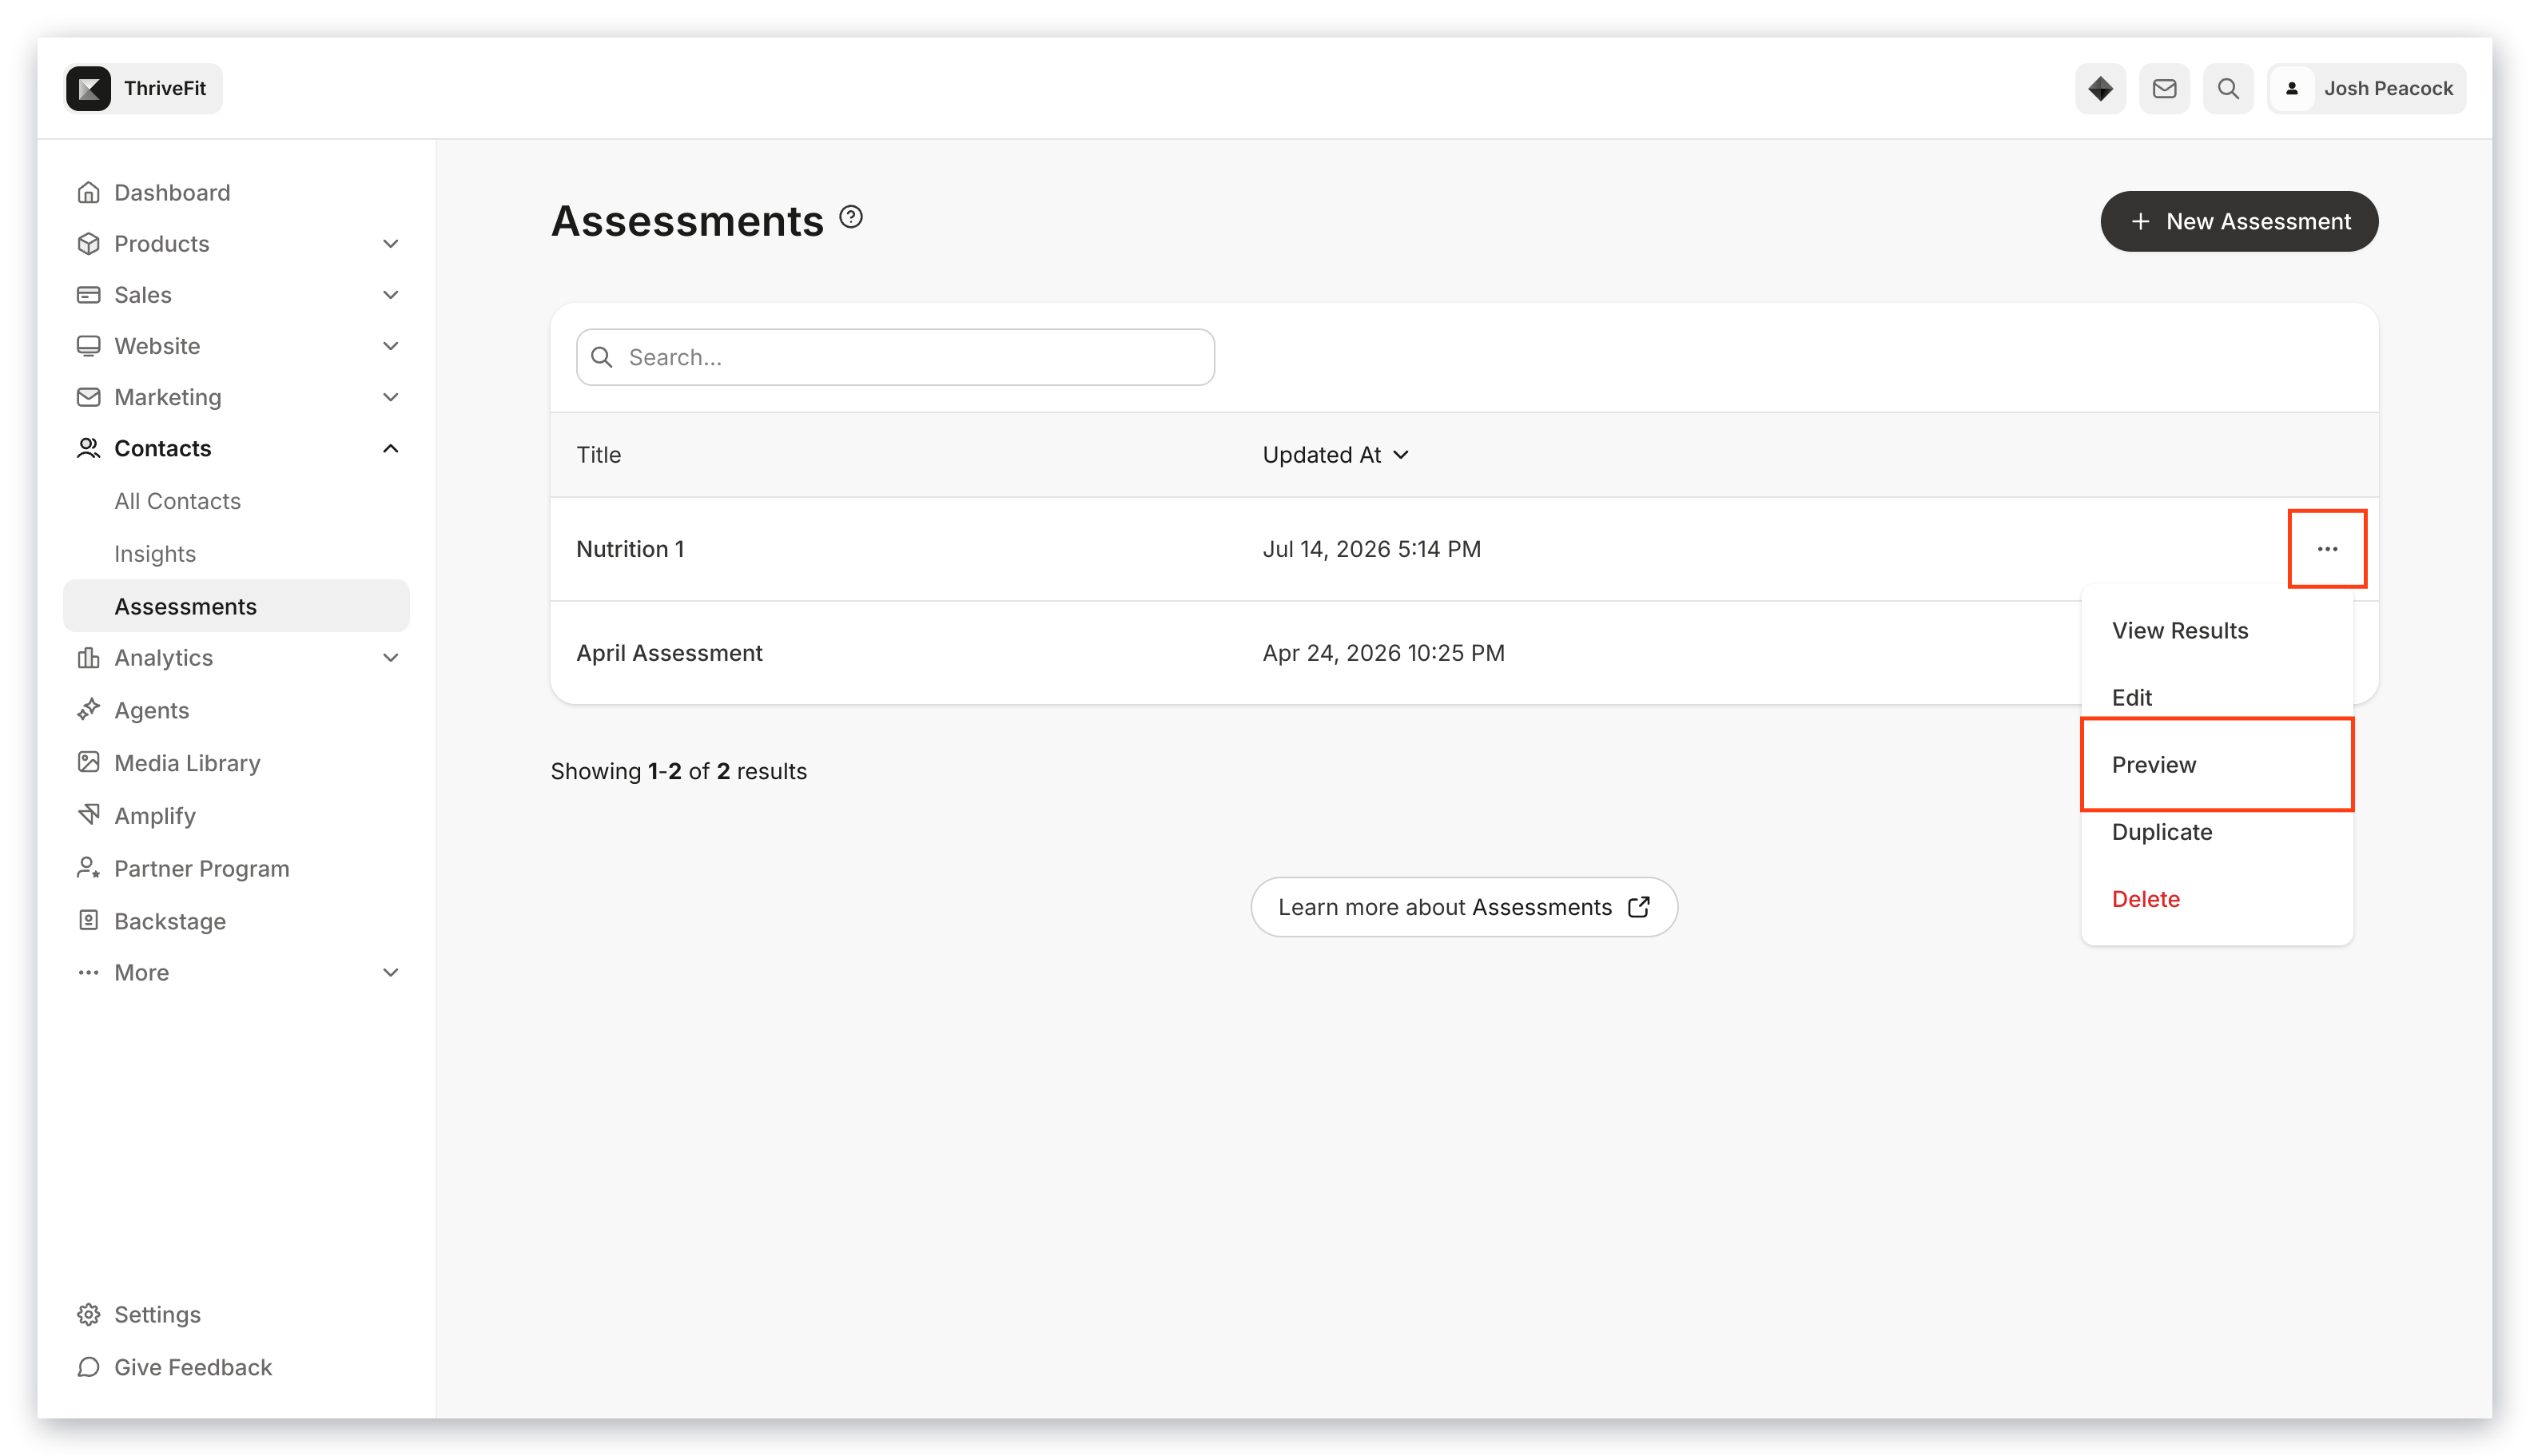Click the Agents sparkle icon
The height and width of the screenshot is (1456, 2530).
point(88,709)
